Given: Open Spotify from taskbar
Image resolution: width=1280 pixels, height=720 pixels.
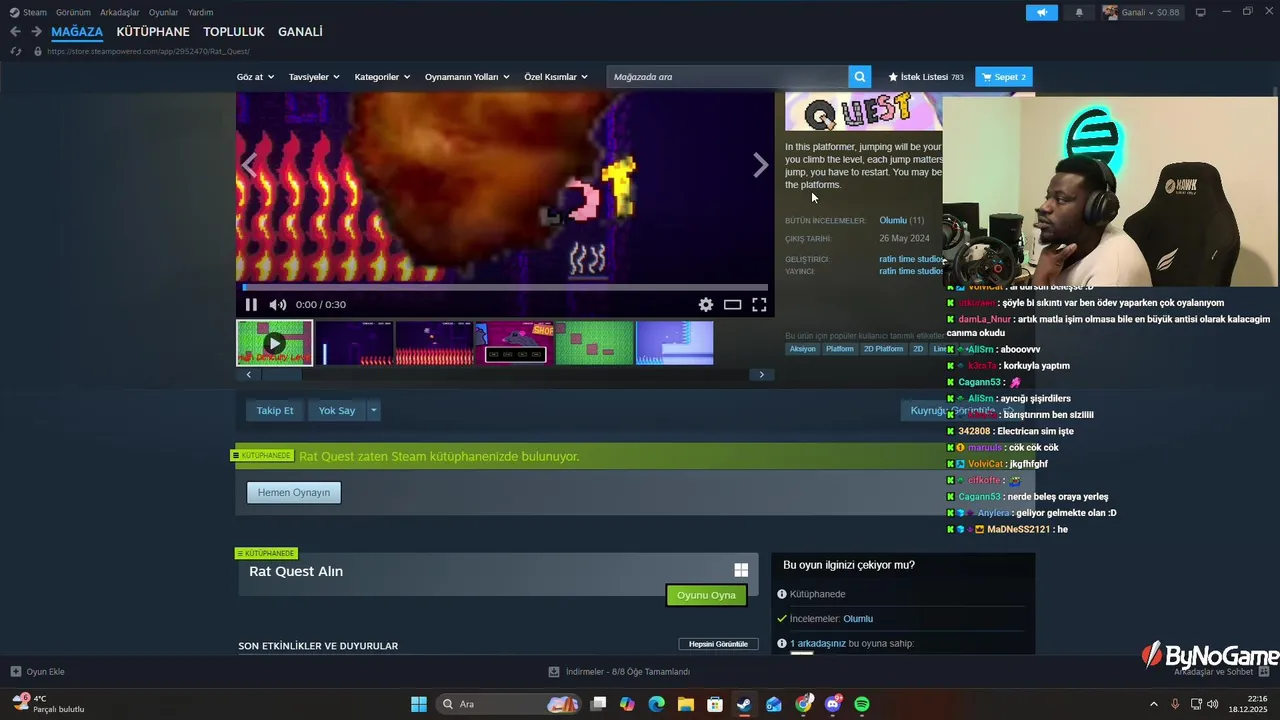Looking at the screenshot, I should pyautogui.click(x=862, y=704).
